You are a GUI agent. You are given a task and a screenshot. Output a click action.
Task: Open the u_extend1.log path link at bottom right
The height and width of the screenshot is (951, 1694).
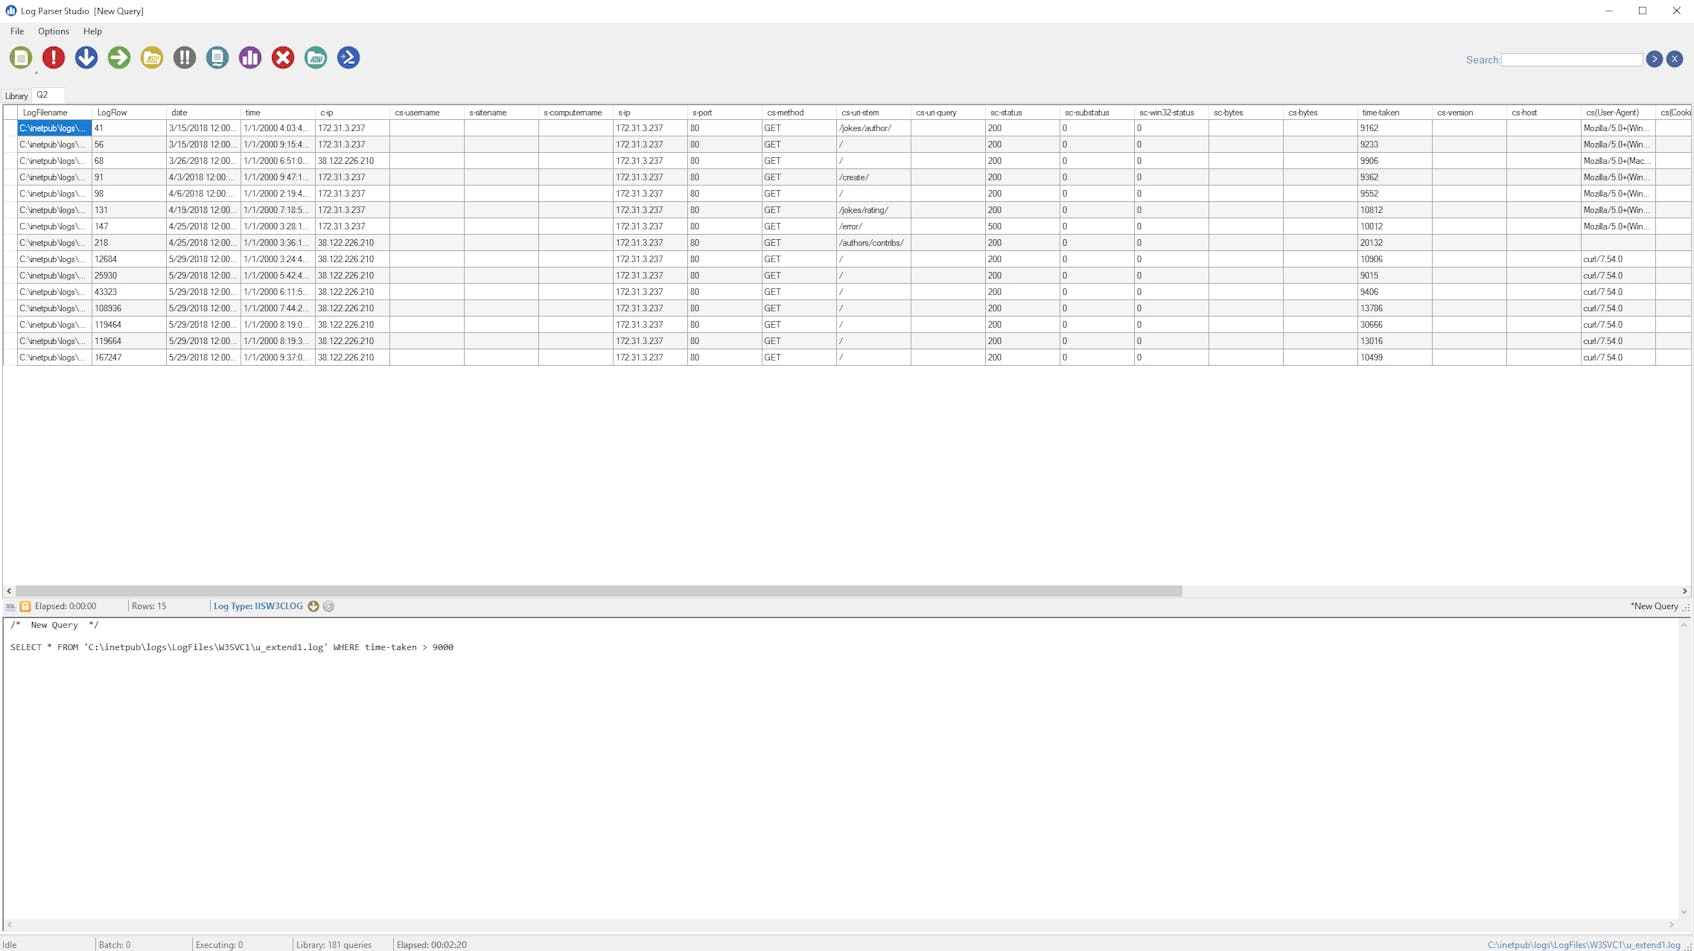tap(1581, 944)
